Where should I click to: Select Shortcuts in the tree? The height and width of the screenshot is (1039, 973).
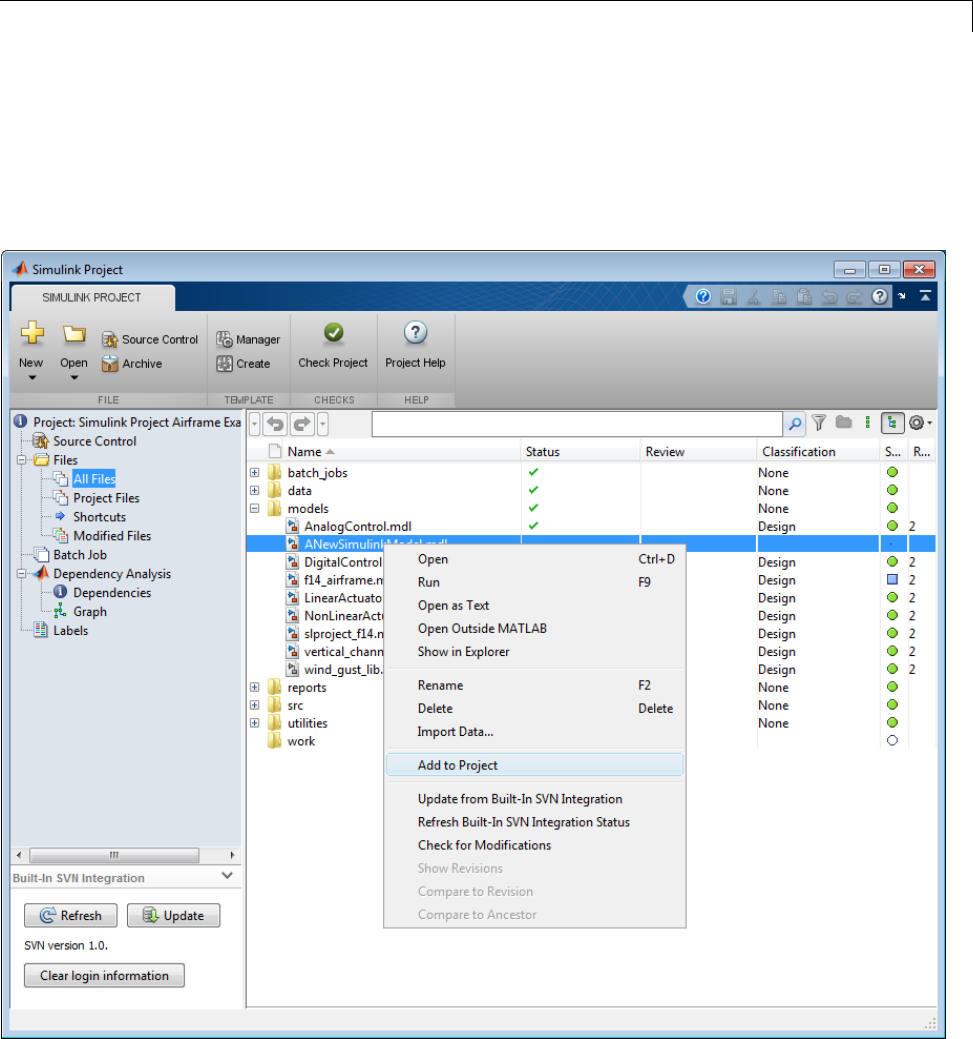pos(99,517)
